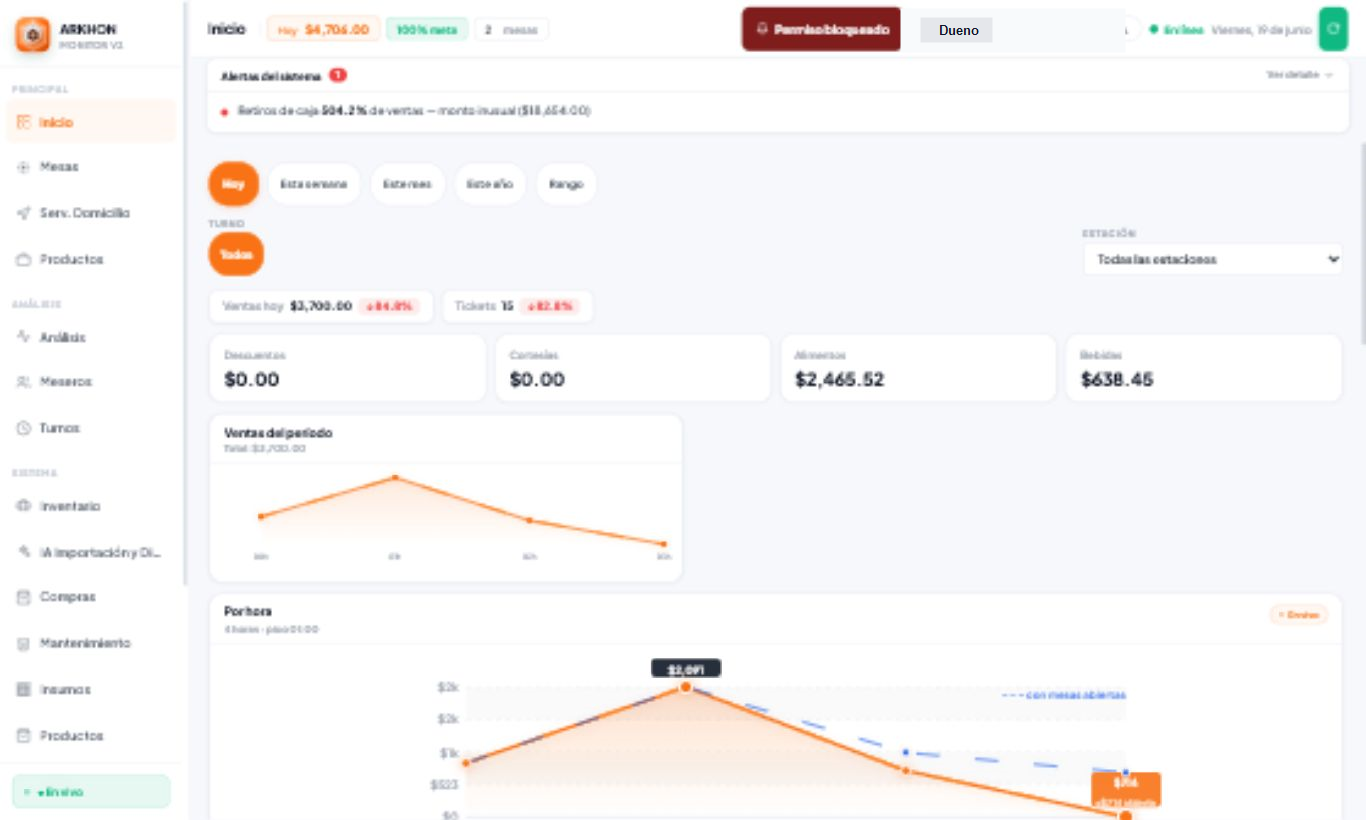
Task: Go to Análisis in sidebar
Action: pyautogui.click(x=92, y=337)
